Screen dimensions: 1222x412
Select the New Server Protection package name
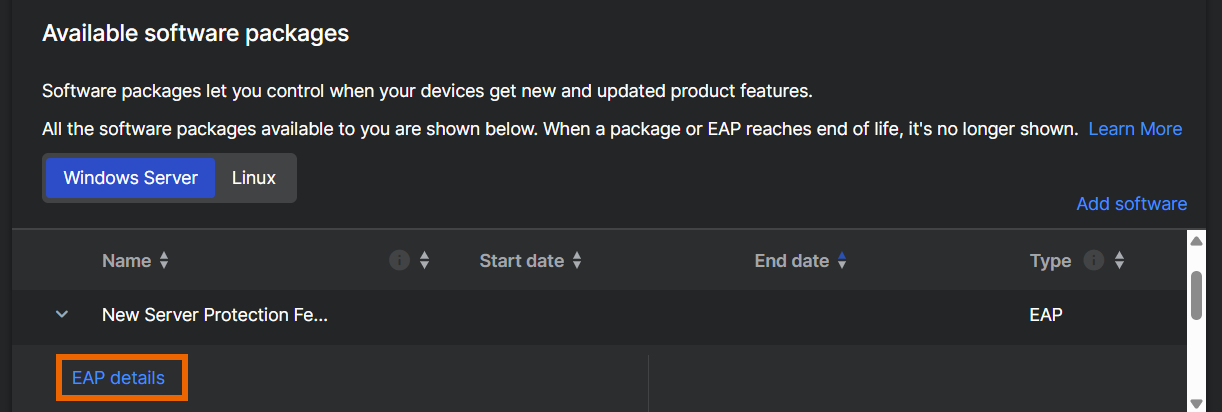(214, 314)
